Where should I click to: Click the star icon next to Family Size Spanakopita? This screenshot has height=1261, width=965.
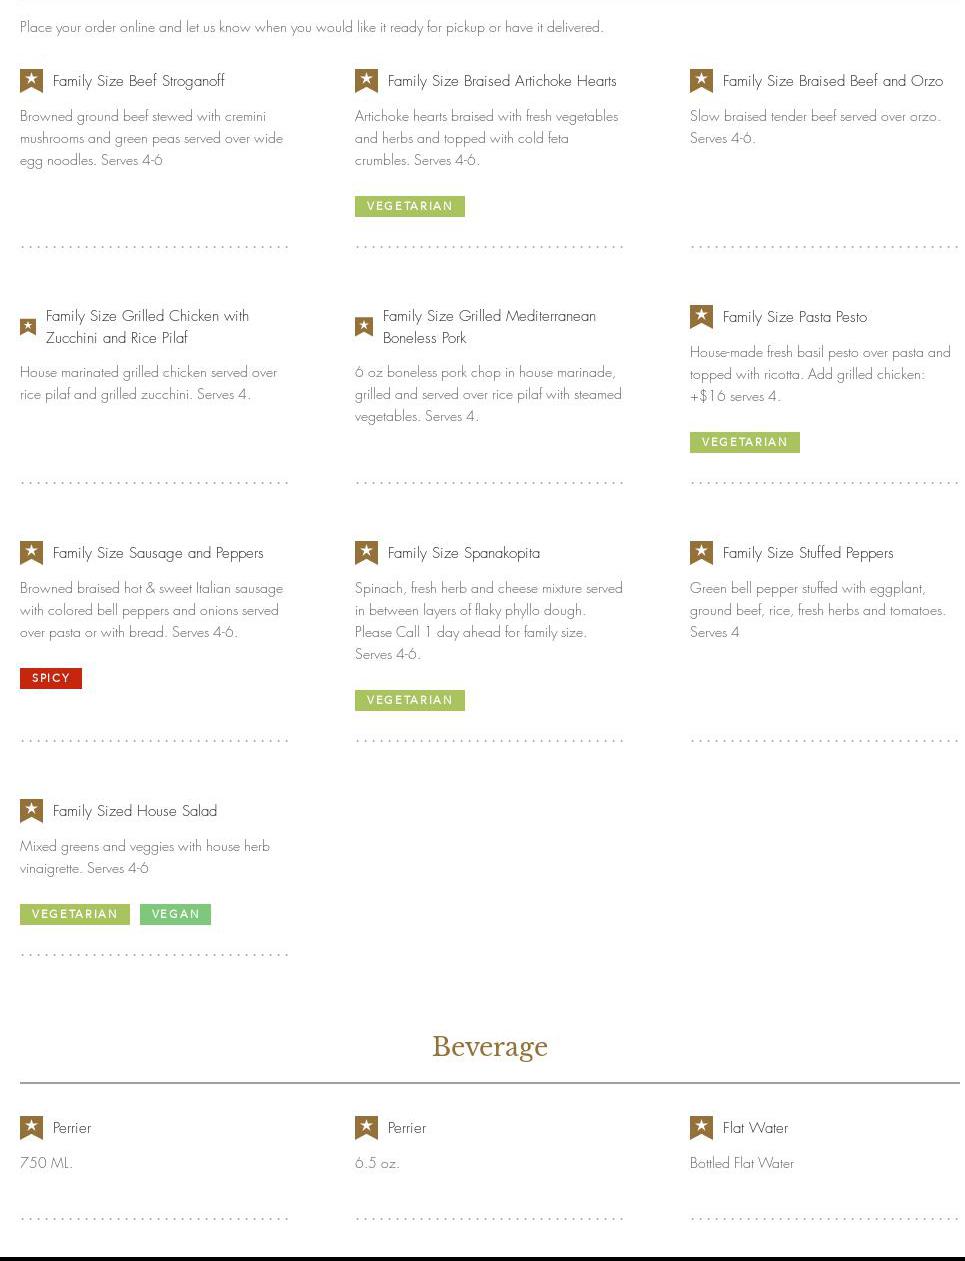pyautogui.click(x=366, y=553)
